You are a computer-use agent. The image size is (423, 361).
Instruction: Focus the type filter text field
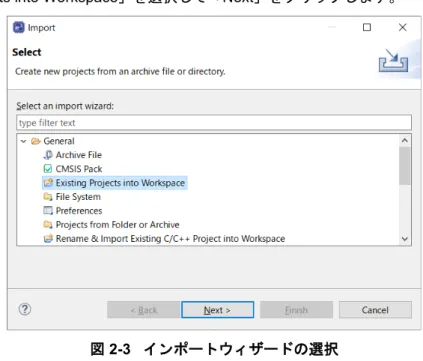214,123
